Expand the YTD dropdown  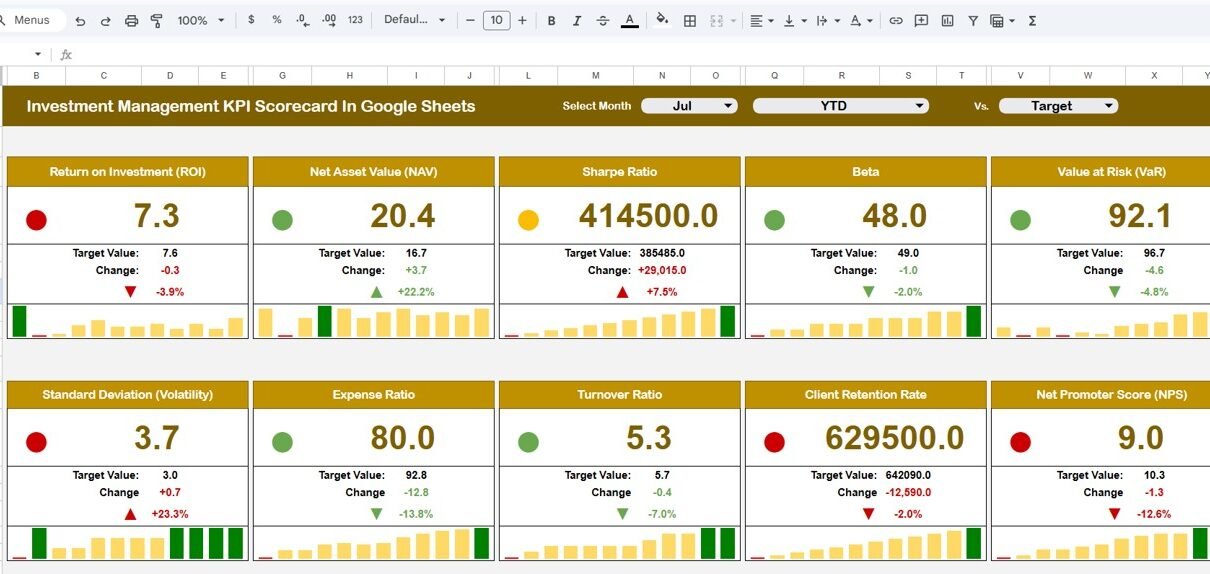(840, 106)
